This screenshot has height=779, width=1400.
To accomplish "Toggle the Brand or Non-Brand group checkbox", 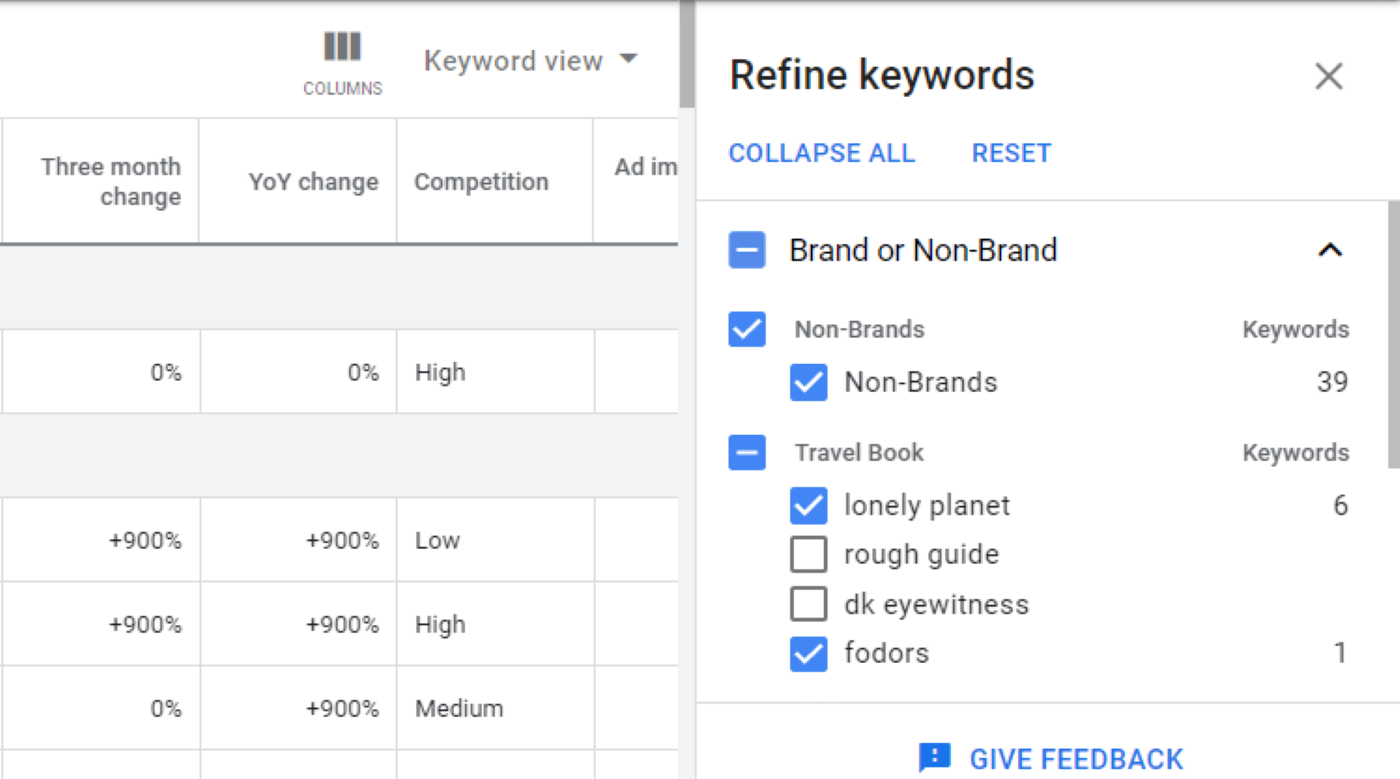I will (x=747, y=250).
